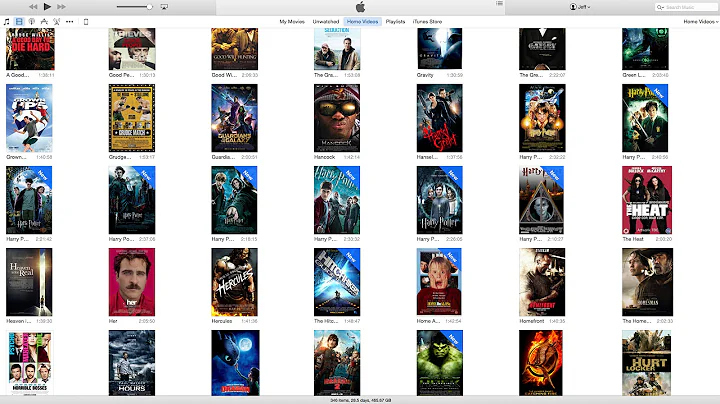Open The Heat movie poster
The width and height of the screenshot is (720, 404).
tap(647, 200)
